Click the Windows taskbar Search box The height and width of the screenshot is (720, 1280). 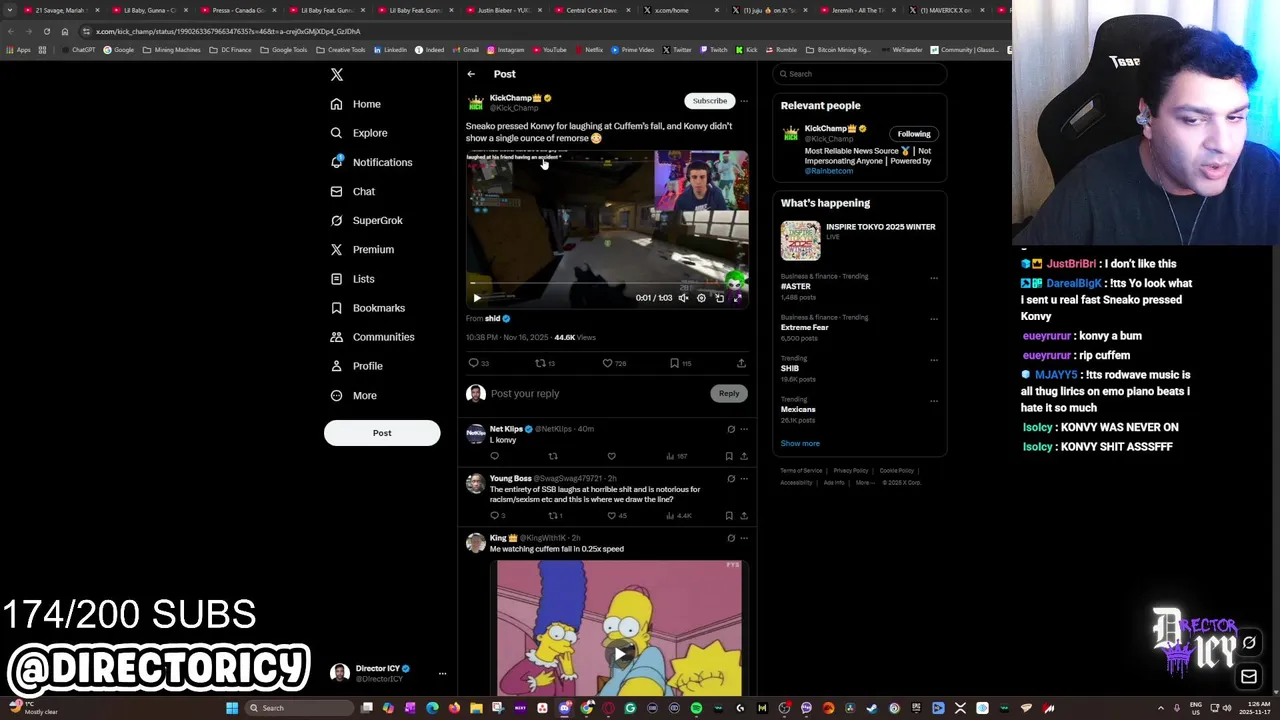(300, 708)
